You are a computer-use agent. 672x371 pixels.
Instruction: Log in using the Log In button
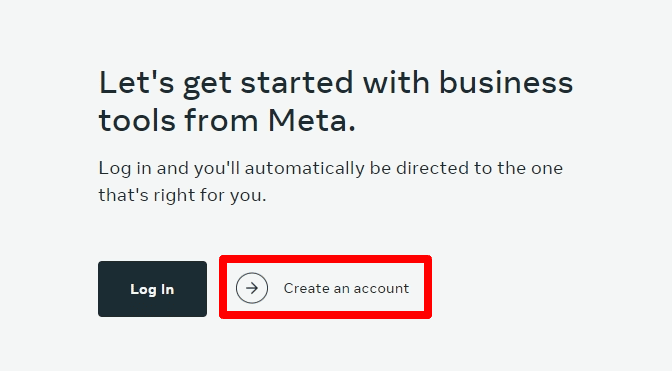153,289
